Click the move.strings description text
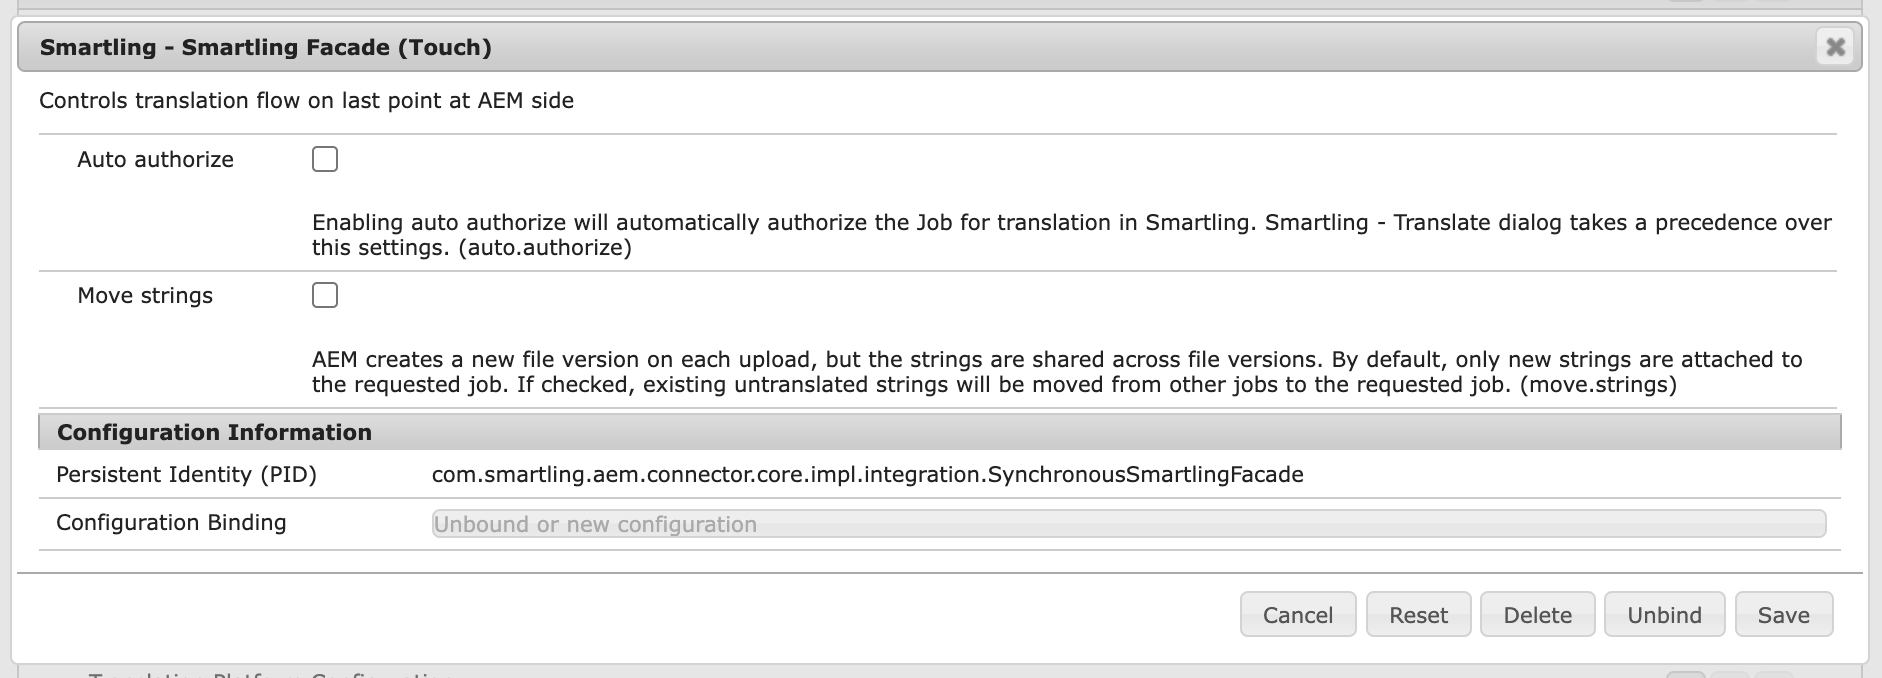Screen dimensions: 1882x678 click(1056, 372)
